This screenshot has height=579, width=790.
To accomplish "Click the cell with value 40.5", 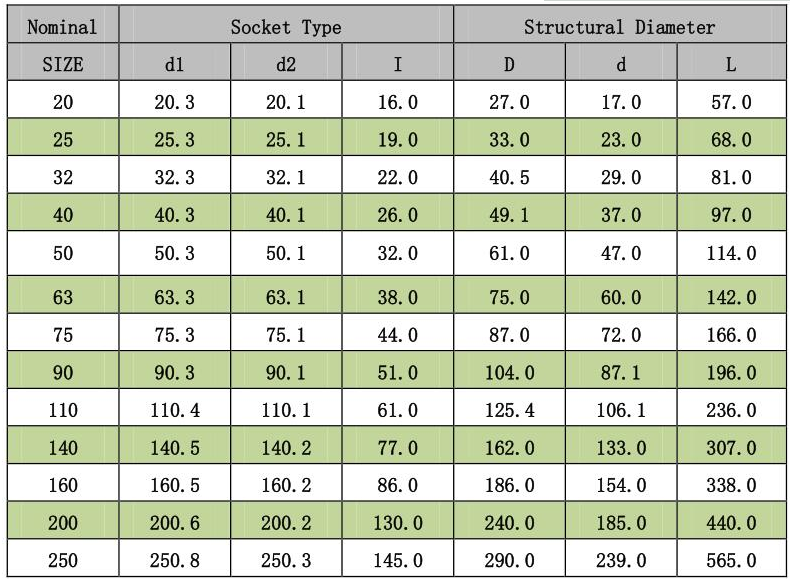I will (509, 175).
